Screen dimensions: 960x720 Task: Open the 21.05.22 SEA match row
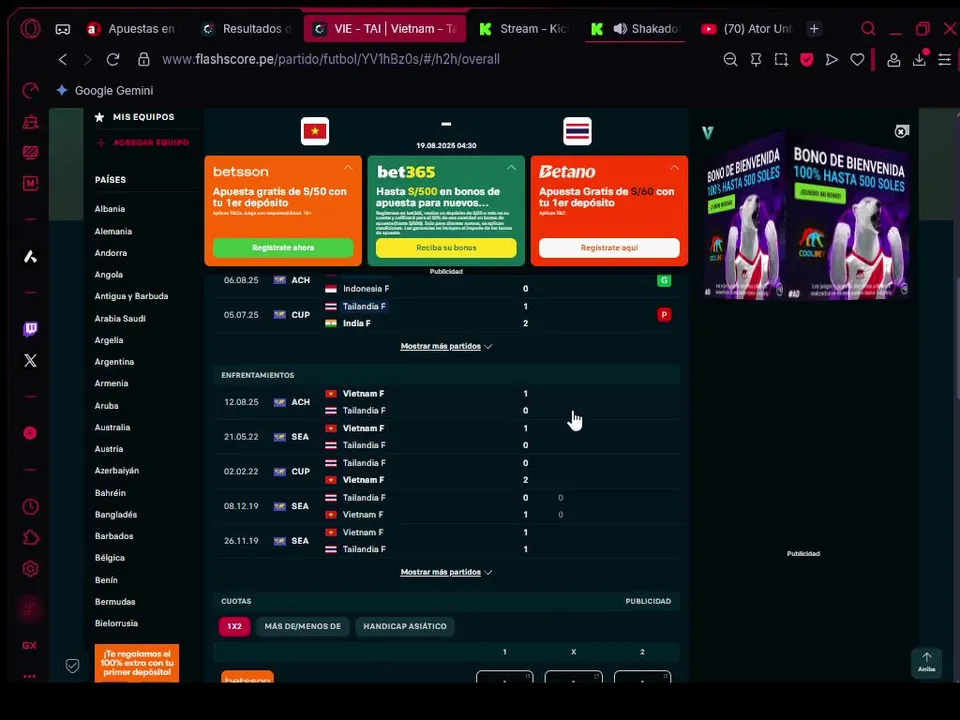446,437
